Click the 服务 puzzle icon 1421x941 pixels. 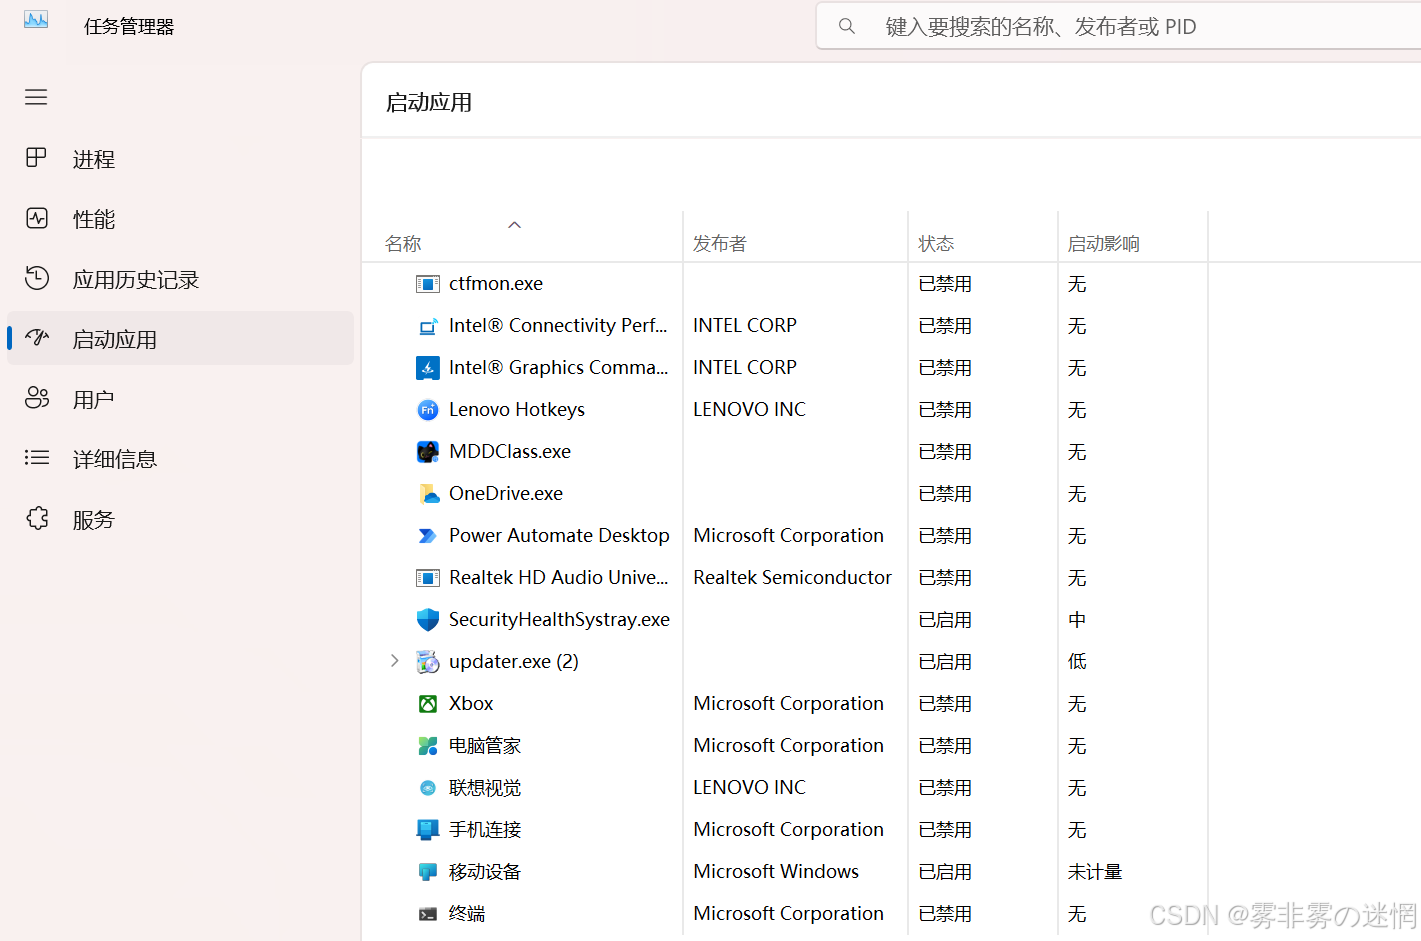click(x=37, y=518)
